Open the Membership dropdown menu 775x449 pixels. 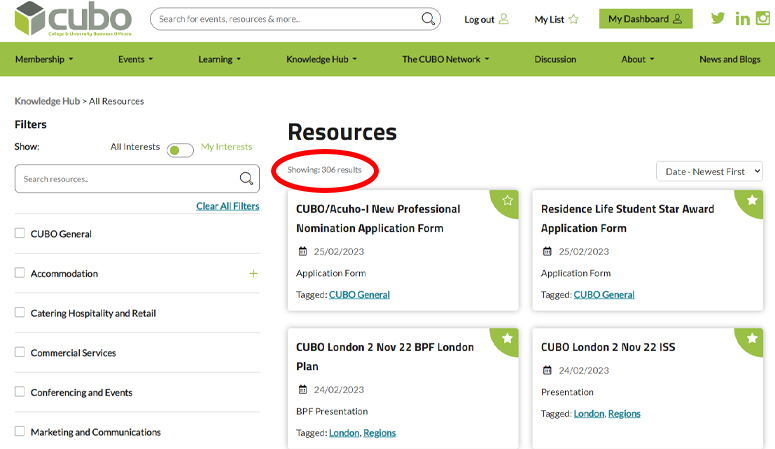[x=44, y=59]
